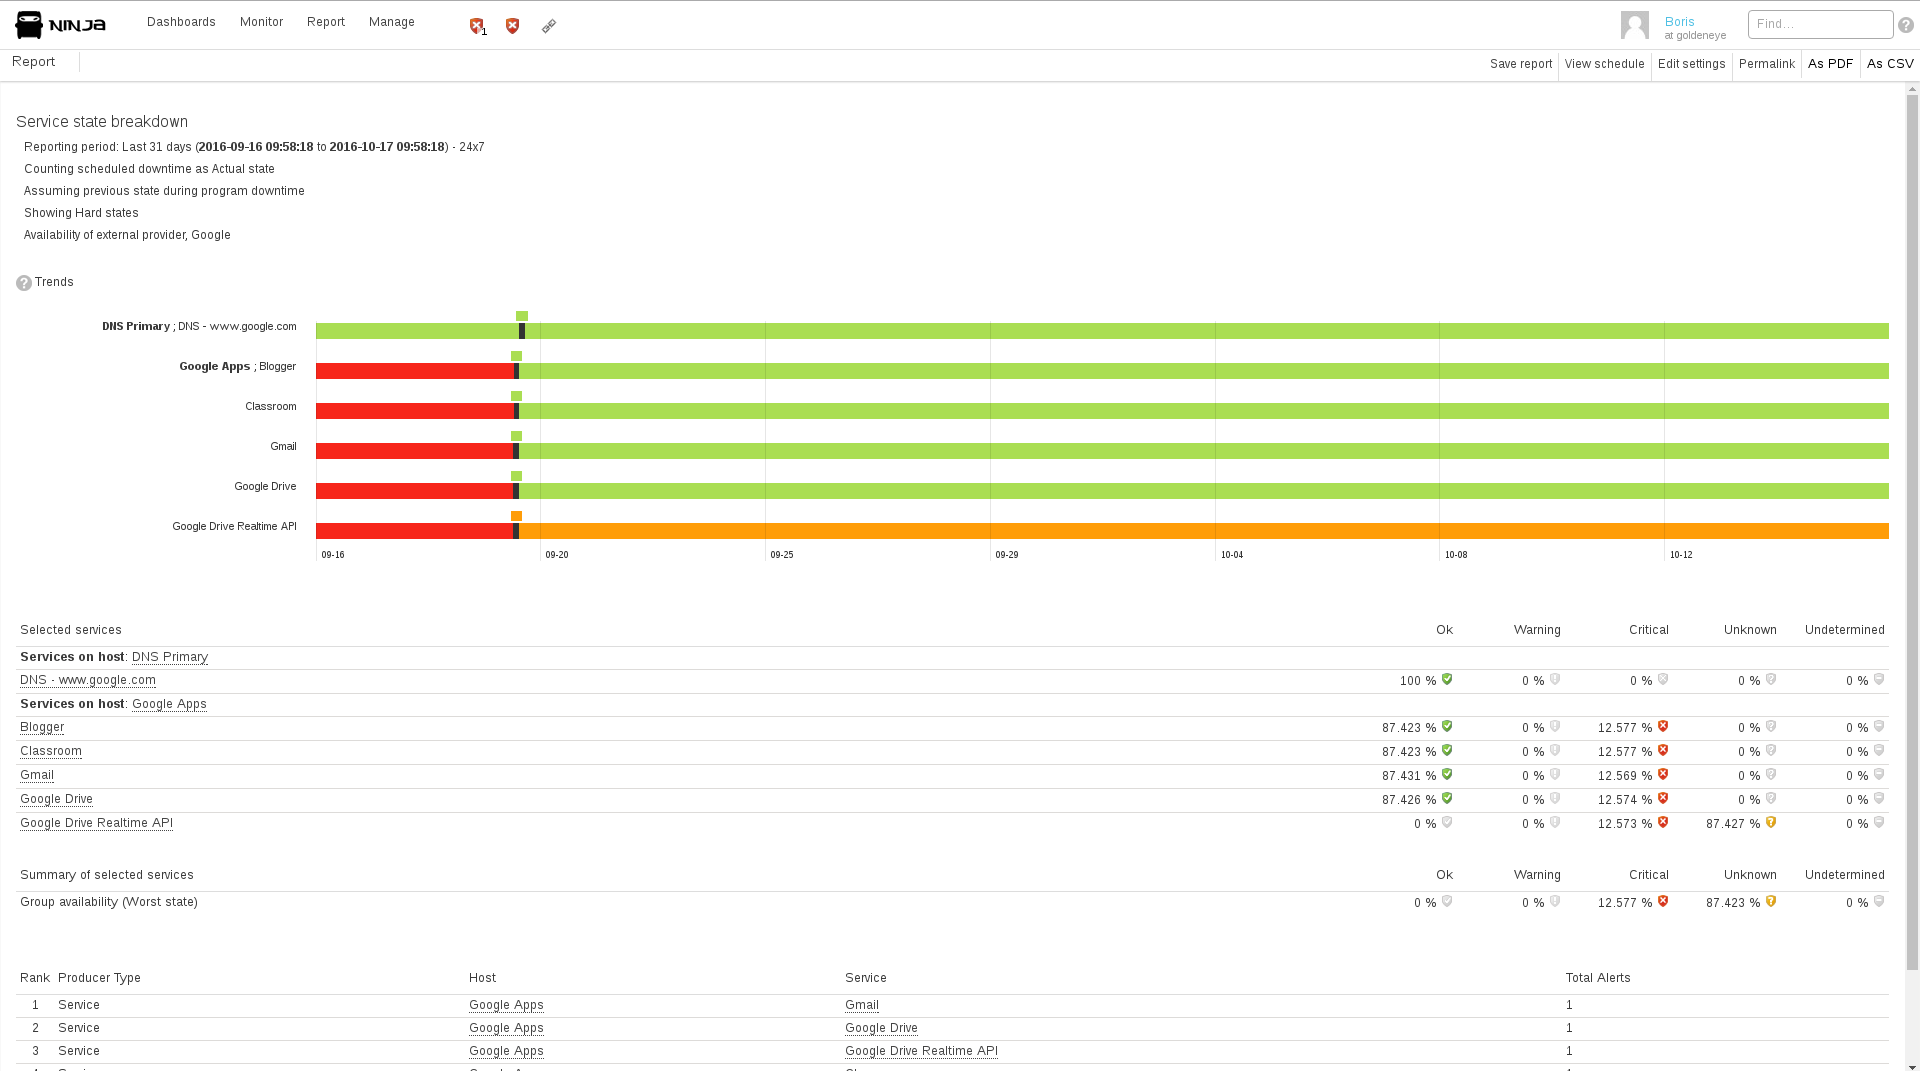Click the '100 %' Ok value for DNS
The width and height of the screenshot is (1920, 1071).
point(1418,681)
